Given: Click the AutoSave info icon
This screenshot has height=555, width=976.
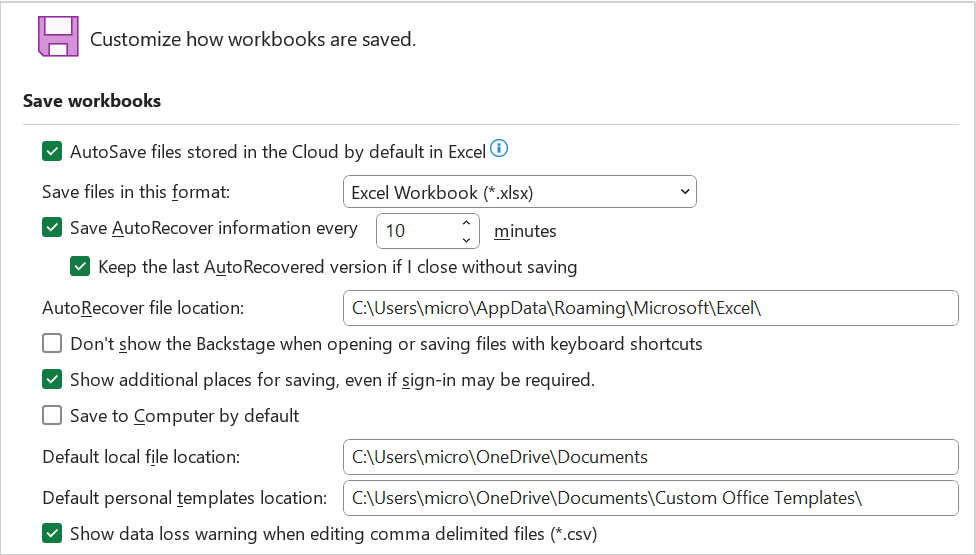Looking at the screenshot, I should click(499, 148).
